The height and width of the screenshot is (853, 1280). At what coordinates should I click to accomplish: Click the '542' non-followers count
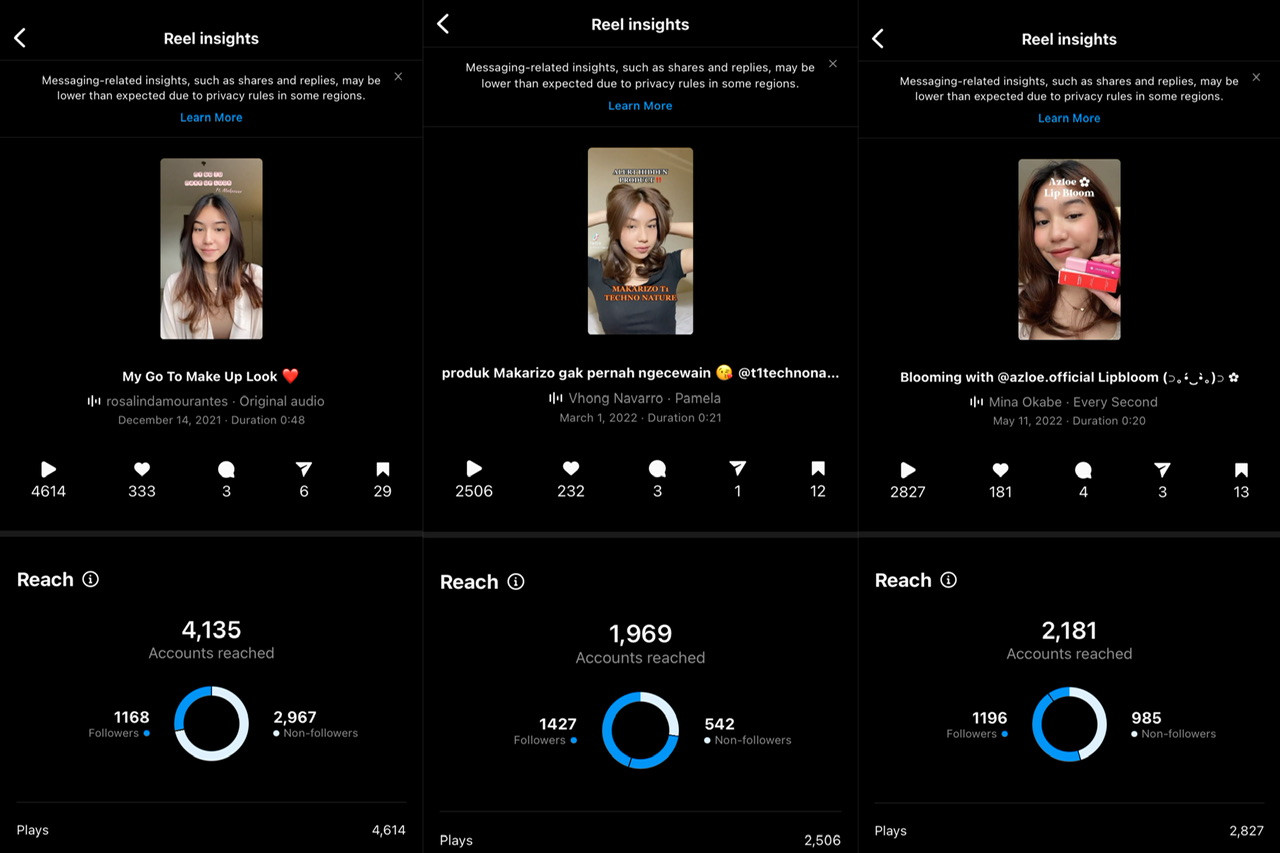coord(719,724)
